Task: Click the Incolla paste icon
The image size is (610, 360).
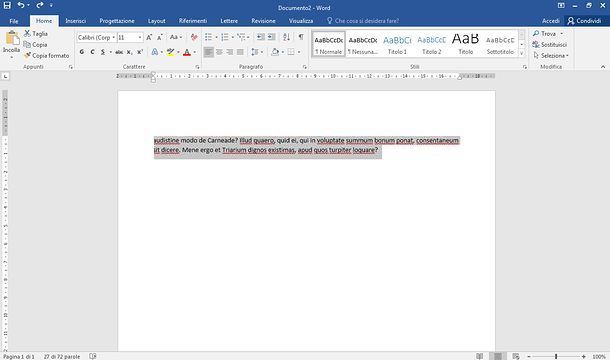Action: [12, 39]
